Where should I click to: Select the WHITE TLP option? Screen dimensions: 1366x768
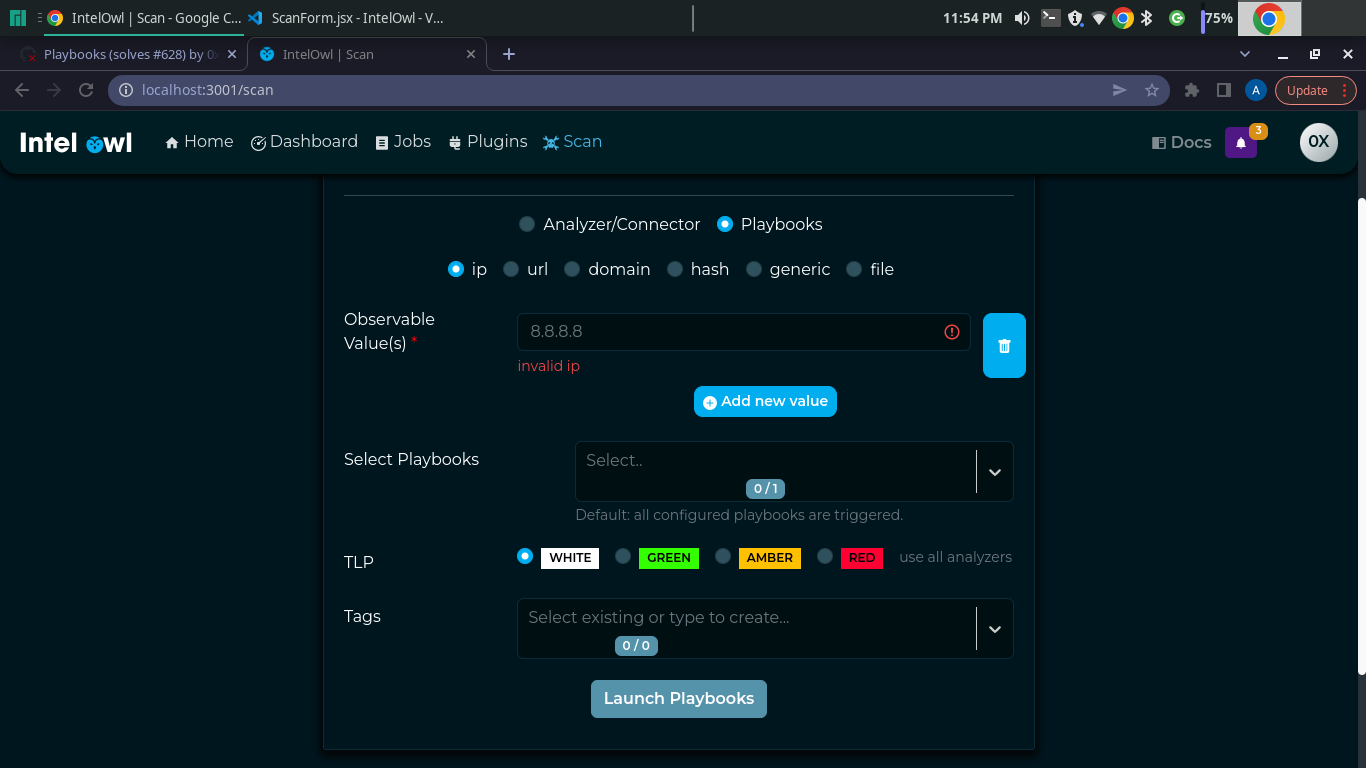point(525,556)
